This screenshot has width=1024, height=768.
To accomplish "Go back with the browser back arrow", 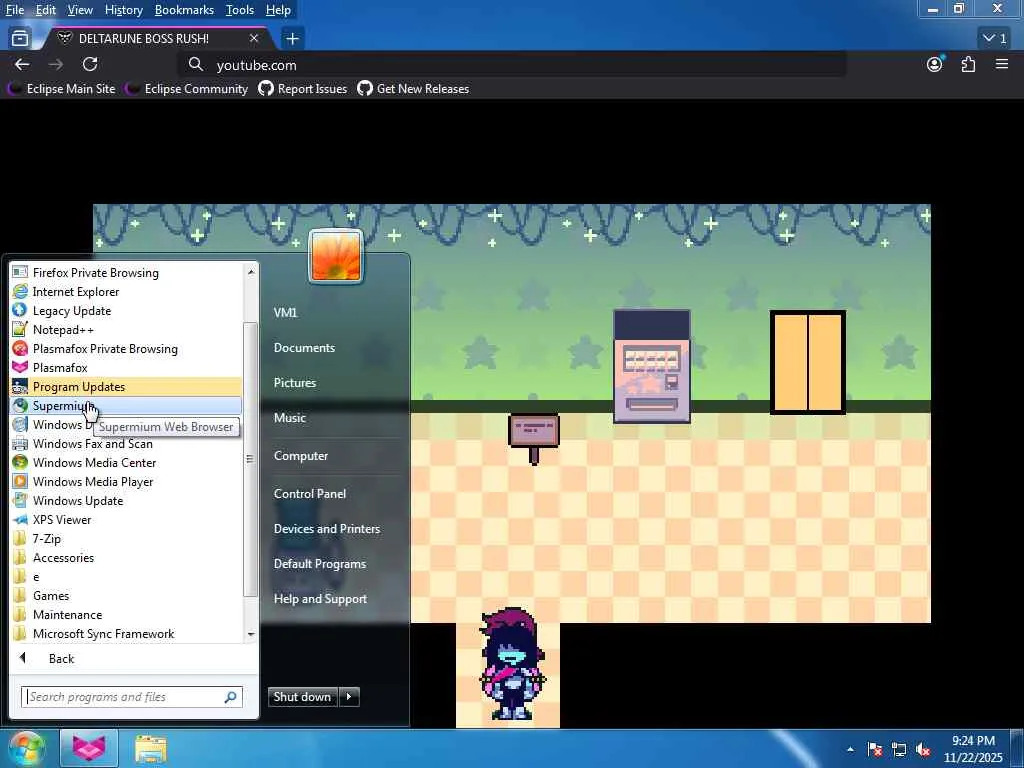I will (22, 64).
